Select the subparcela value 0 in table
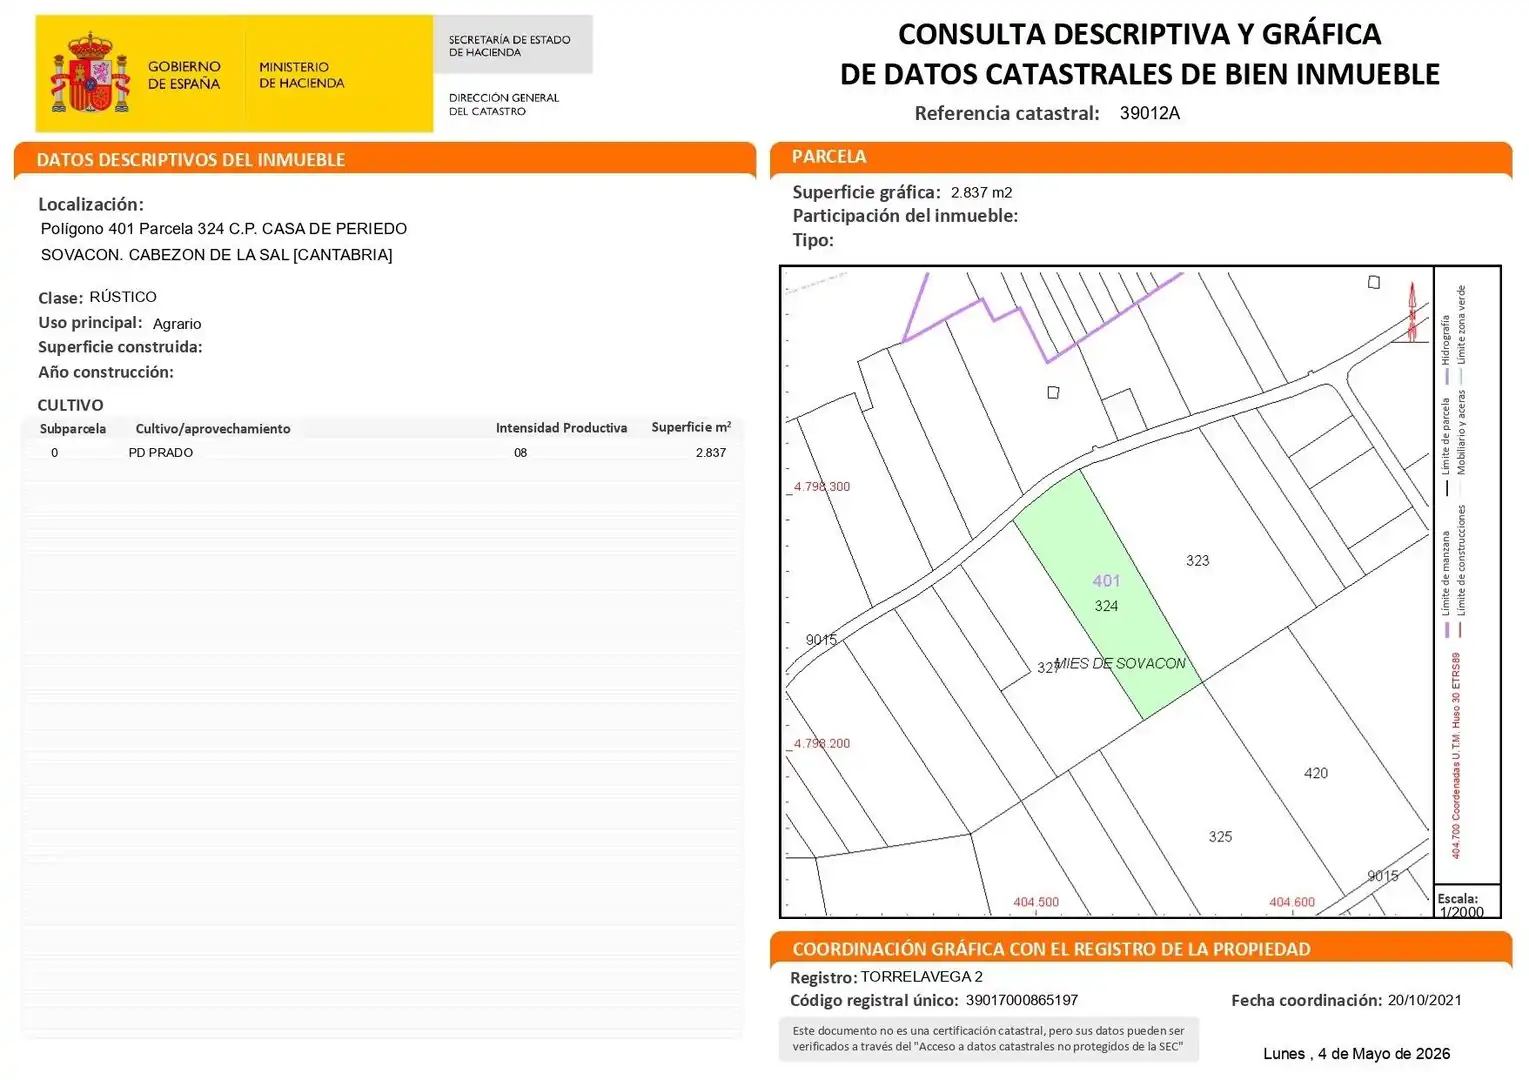 (x=55, y=453)
